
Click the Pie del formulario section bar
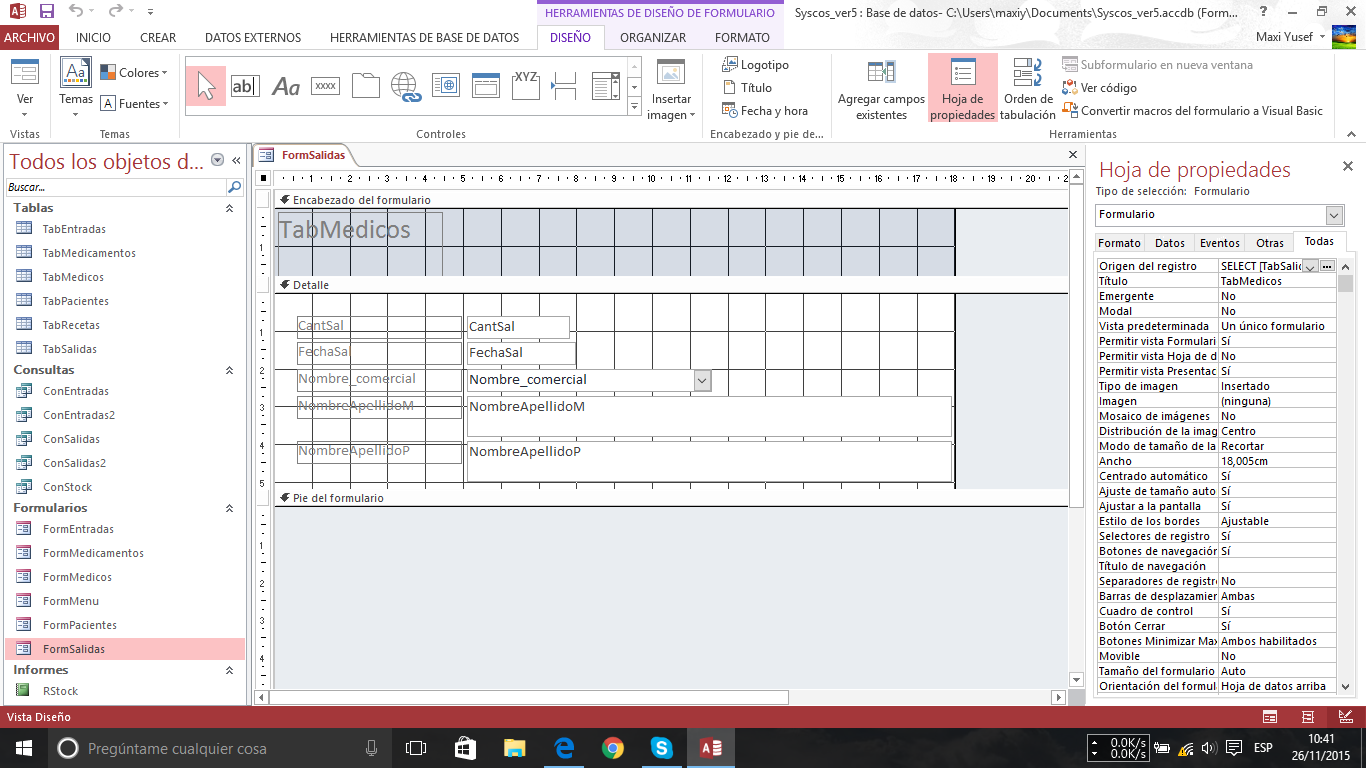click(670, 498)
